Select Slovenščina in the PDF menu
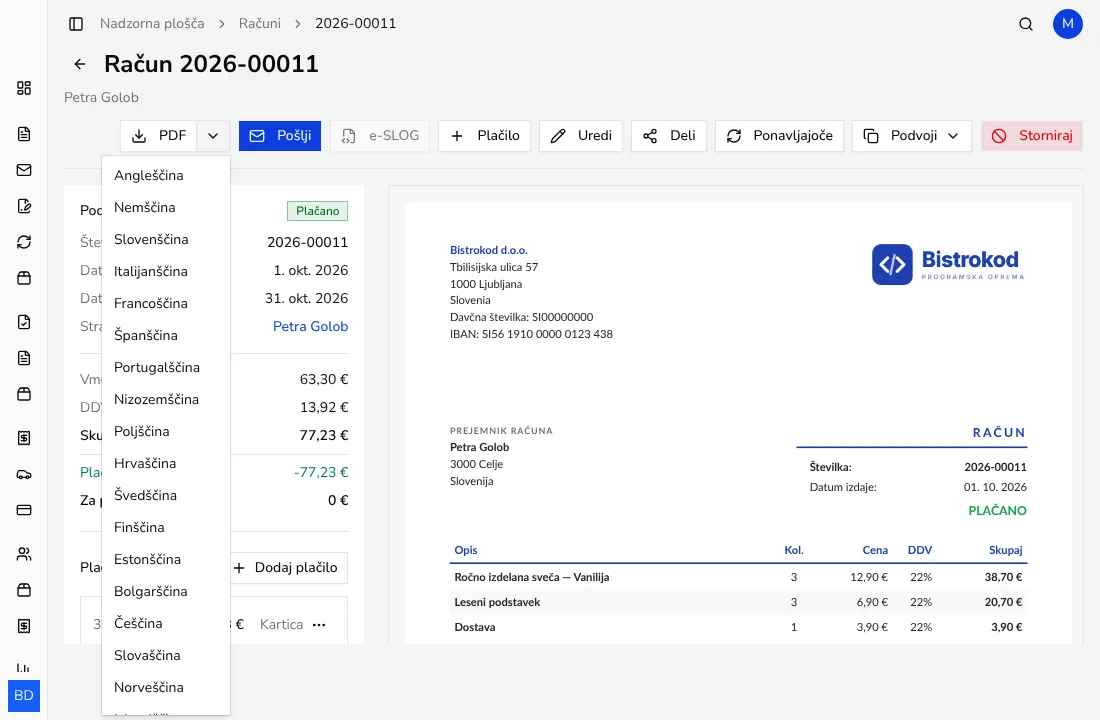 point(166,239)
